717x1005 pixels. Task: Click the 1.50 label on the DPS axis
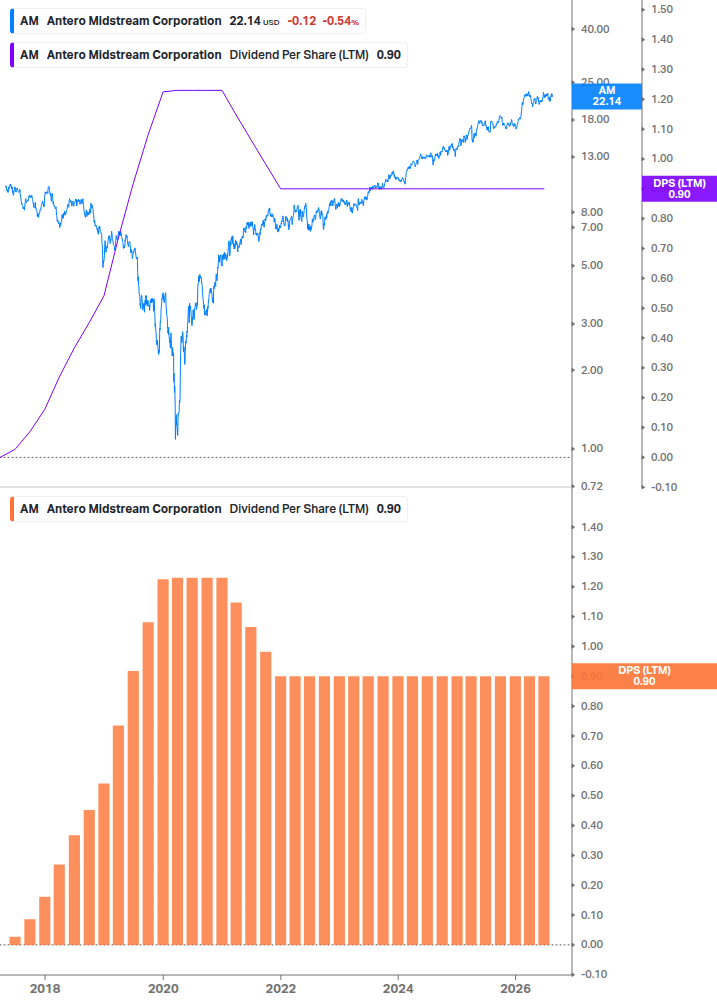(x=662, y=10)
